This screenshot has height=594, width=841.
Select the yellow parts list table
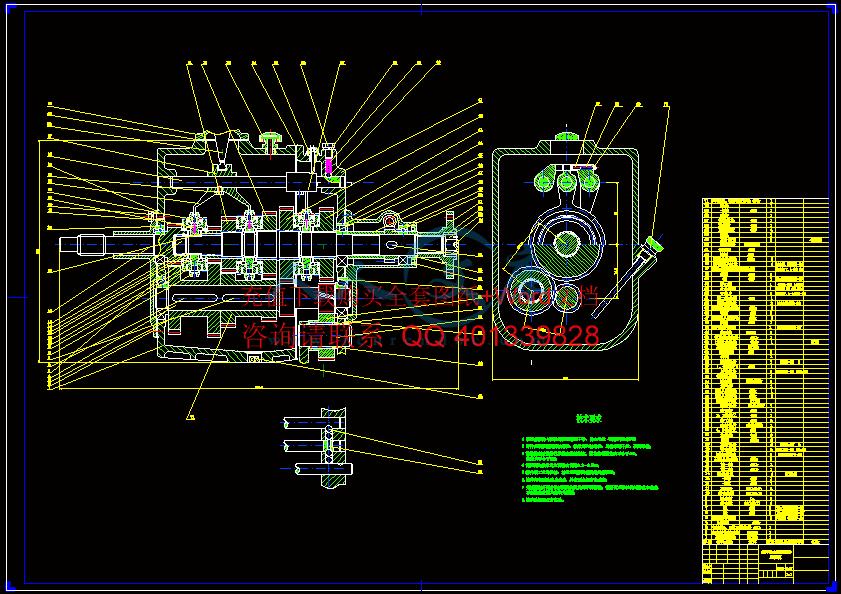765,371
